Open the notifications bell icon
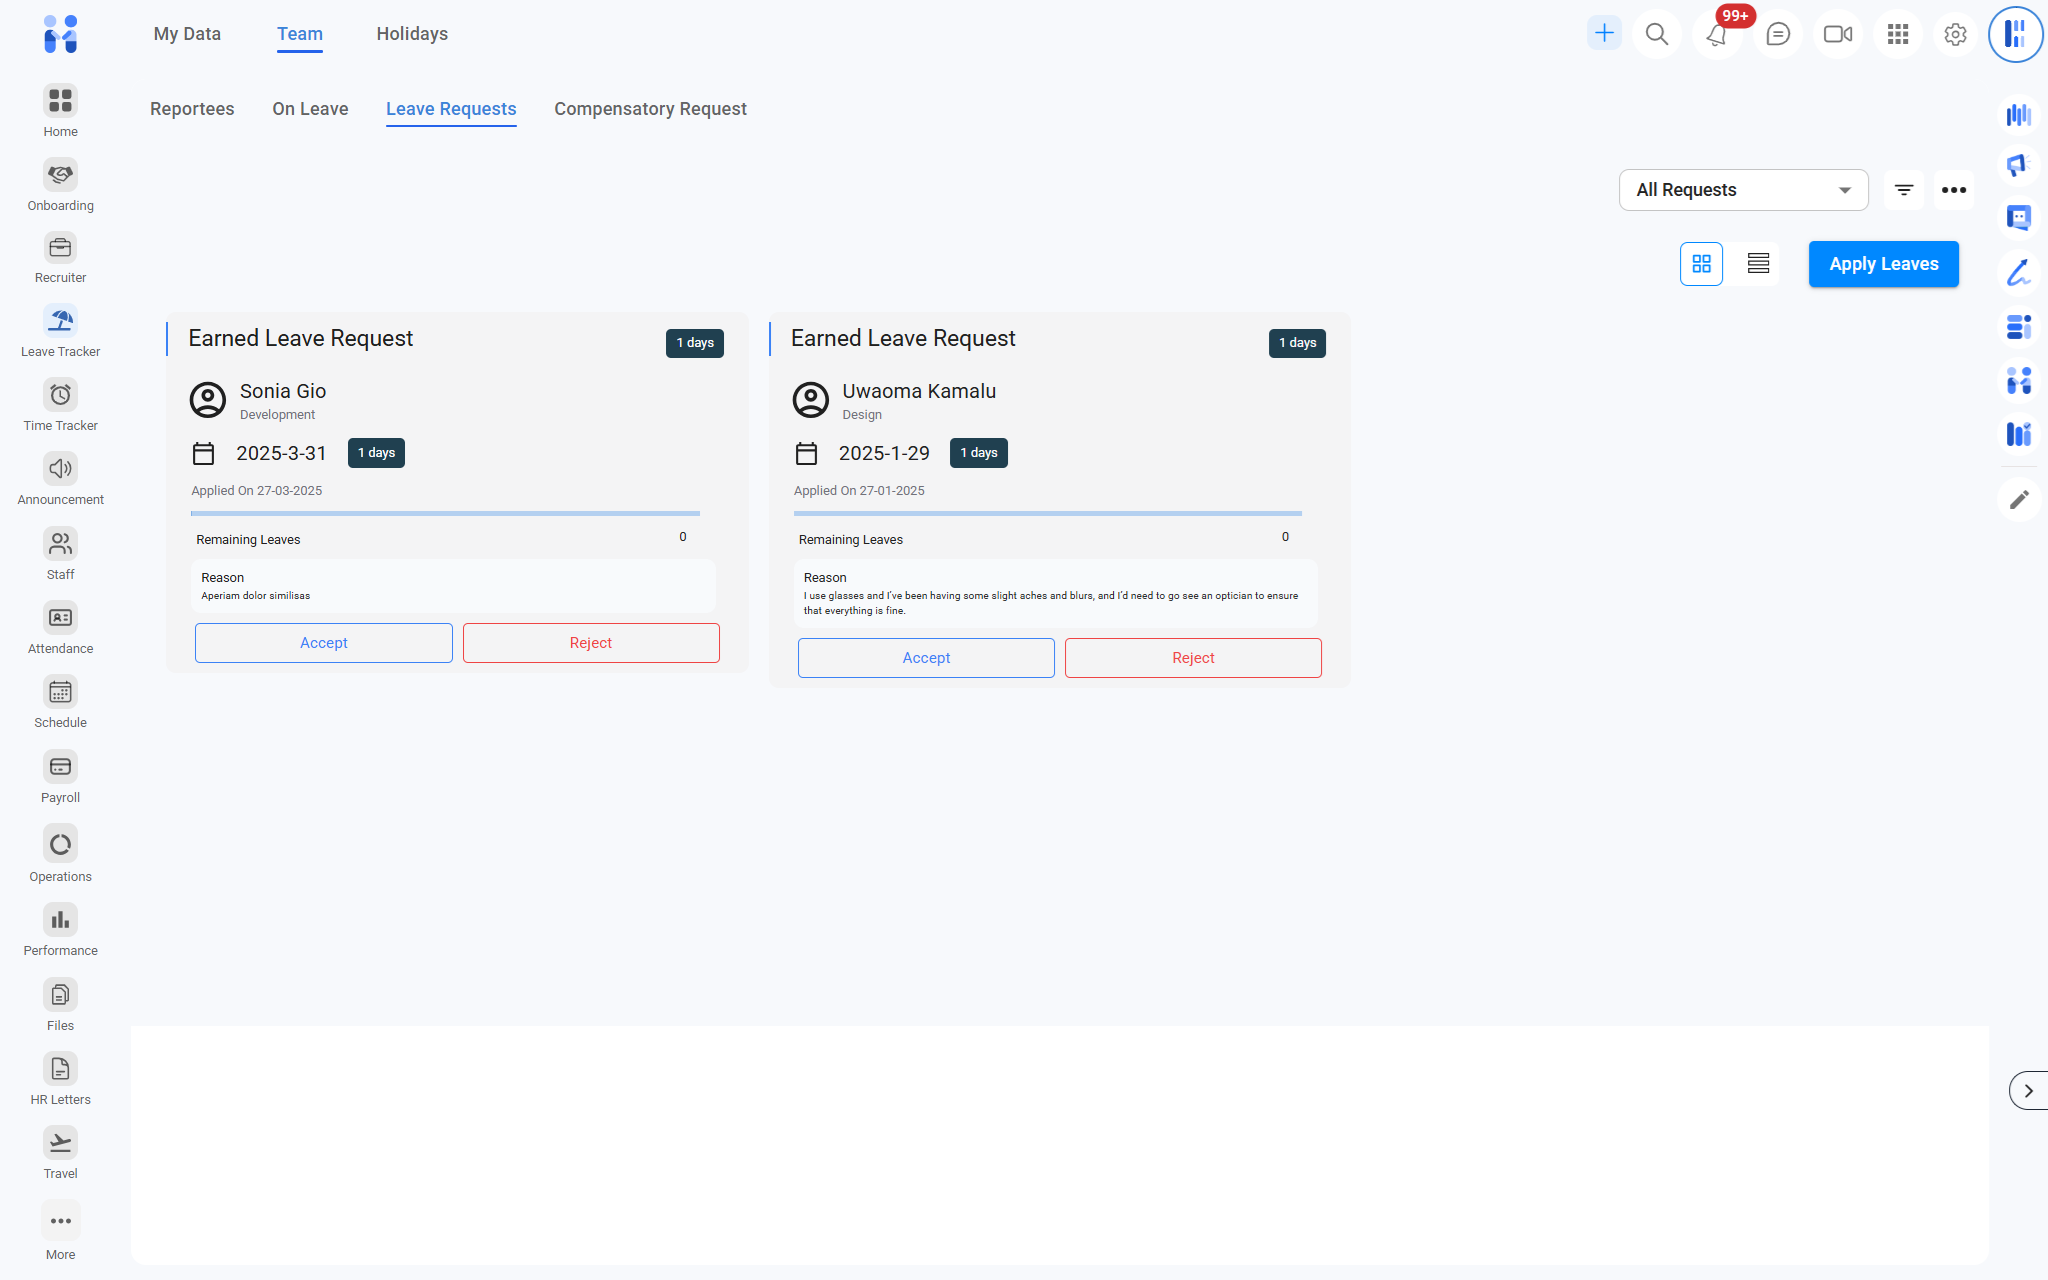Viewport: 2048px width, 1280px height. click(1716, 35)
